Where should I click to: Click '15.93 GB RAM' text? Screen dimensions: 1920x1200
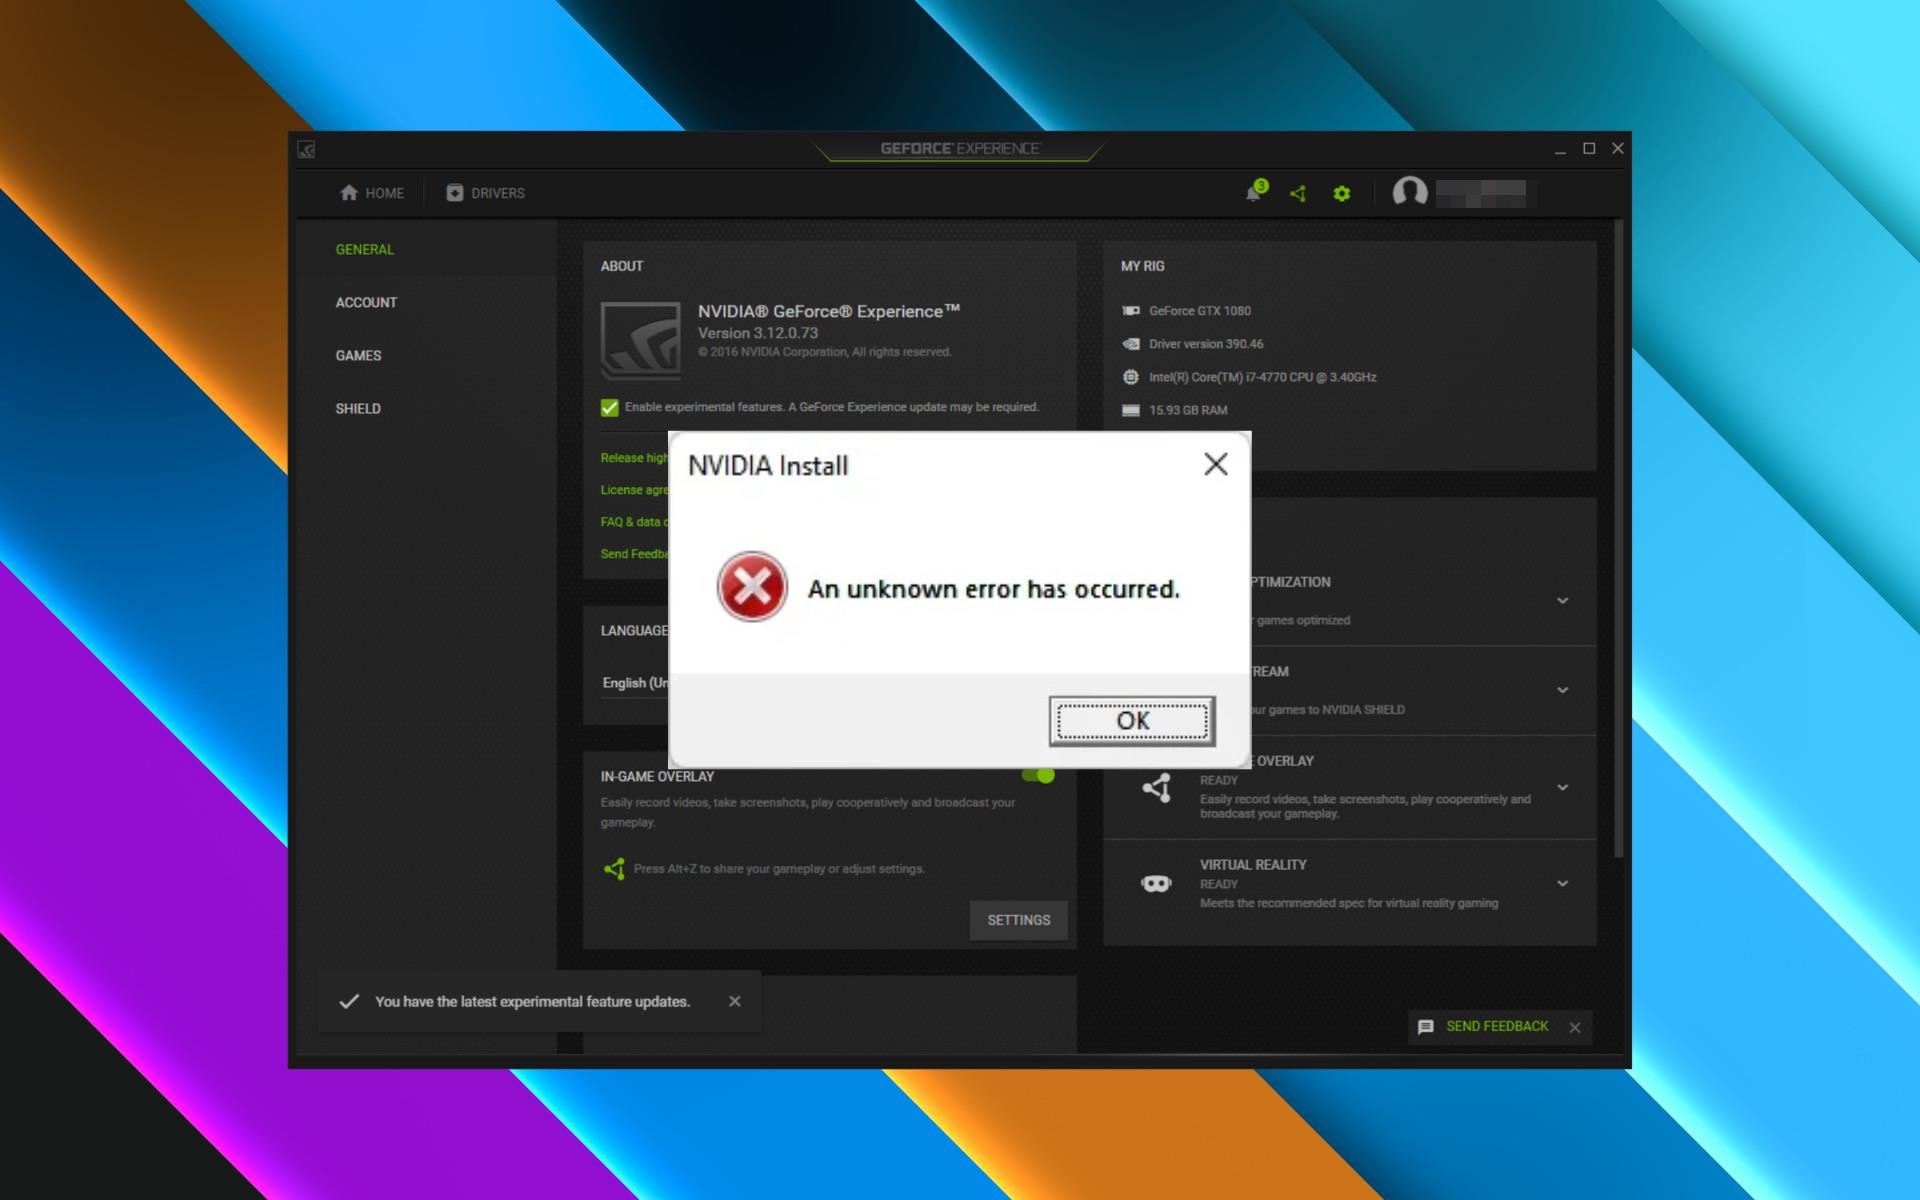coord(1188,410)
